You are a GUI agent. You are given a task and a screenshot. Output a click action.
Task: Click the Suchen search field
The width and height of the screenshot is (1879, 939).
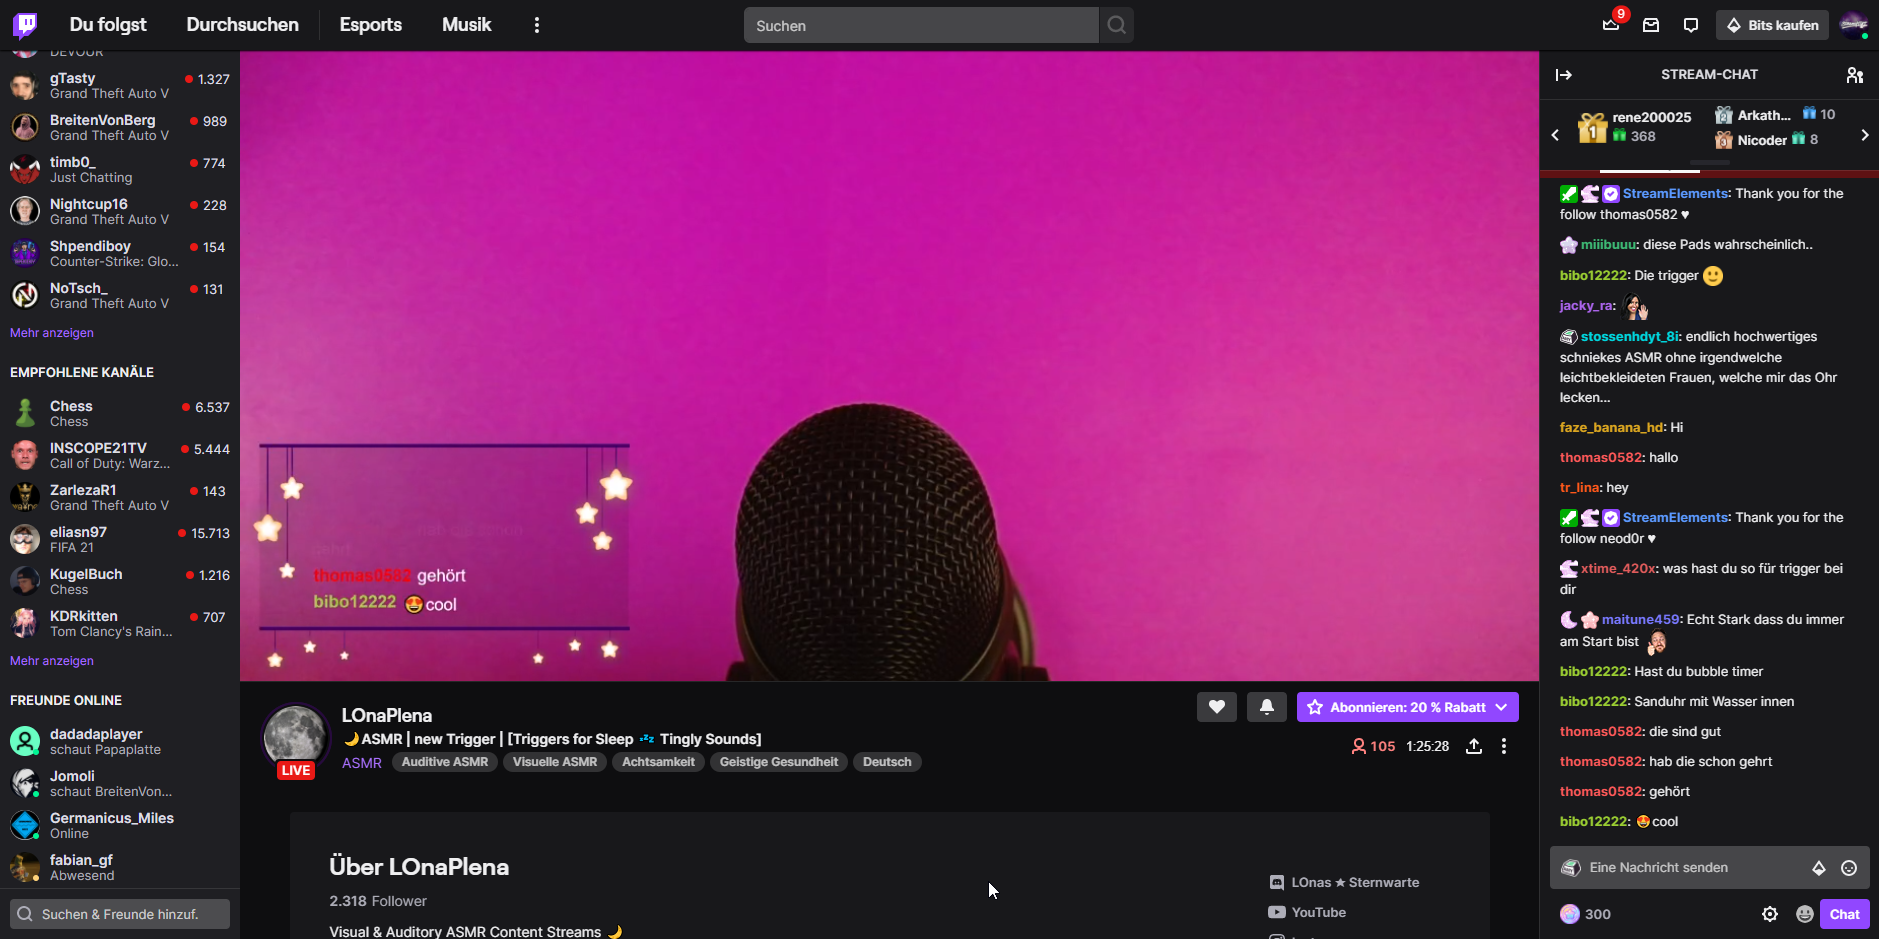pos(920,25)
